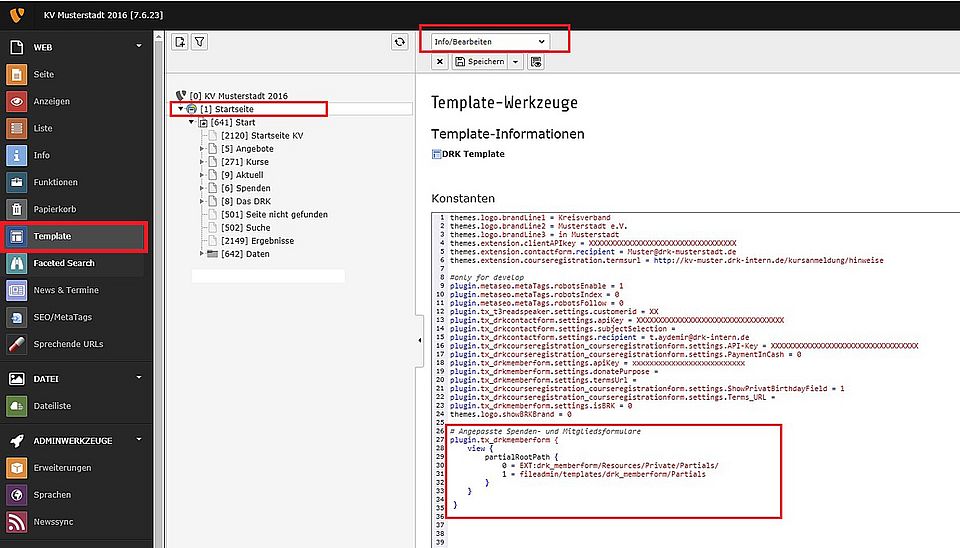Click the Faceted Search module icon
Image resolution: width=960 pixels, height=548 pixels.
pos(17,263)
